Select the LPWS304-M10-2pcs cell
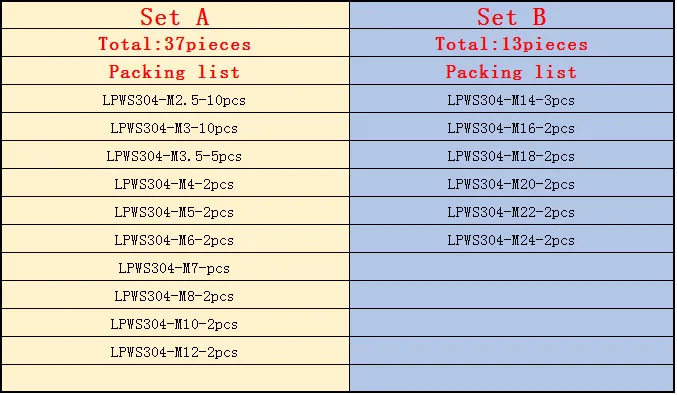 175,323
